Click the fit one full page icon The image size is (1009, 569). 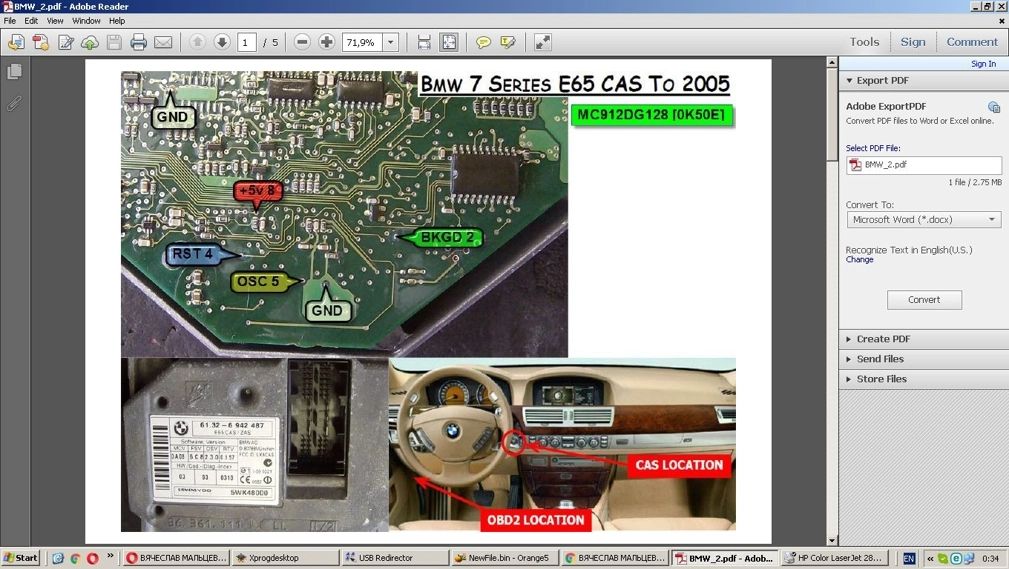449,42
